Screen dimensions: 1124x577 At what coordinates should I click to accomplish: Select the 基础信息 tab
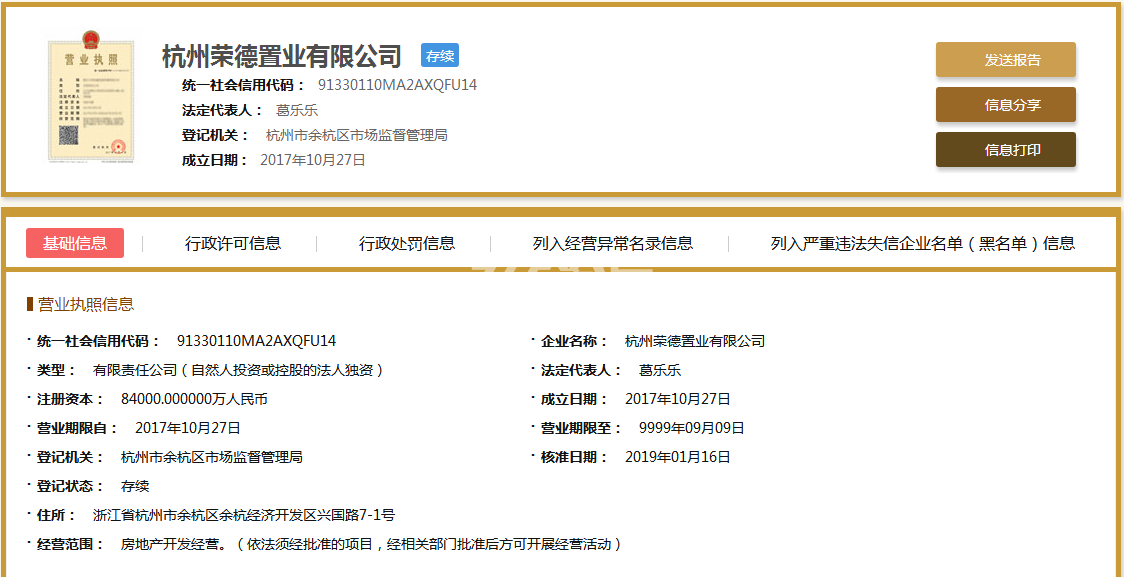75,243
